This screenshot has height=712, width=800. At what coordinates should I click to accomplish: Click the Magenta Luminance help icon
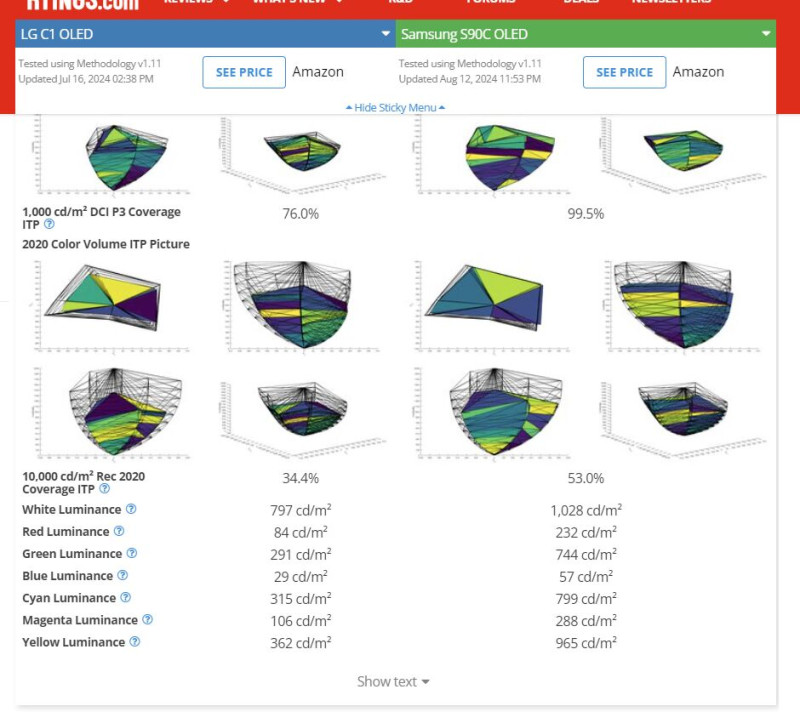coord(147,619)
